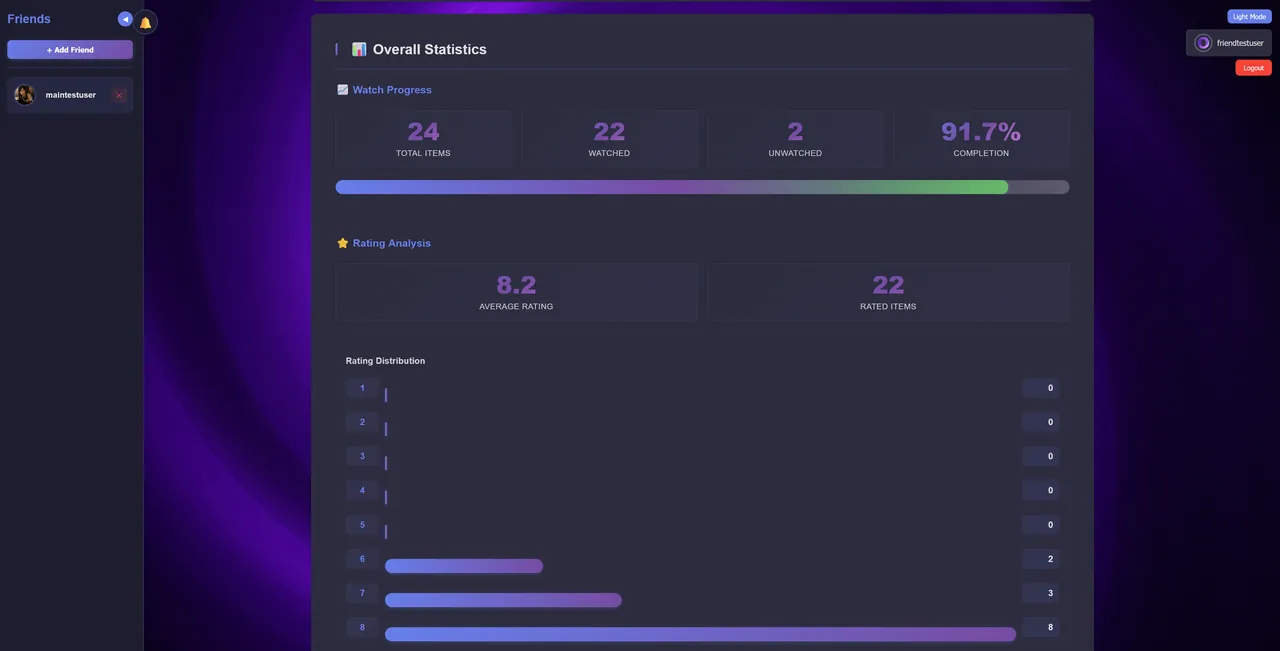The image size is (1280, 651).
Task: Click the bar chart icon beside Overall Statistics
Action: pyautogui.click(x=359, y=49)
